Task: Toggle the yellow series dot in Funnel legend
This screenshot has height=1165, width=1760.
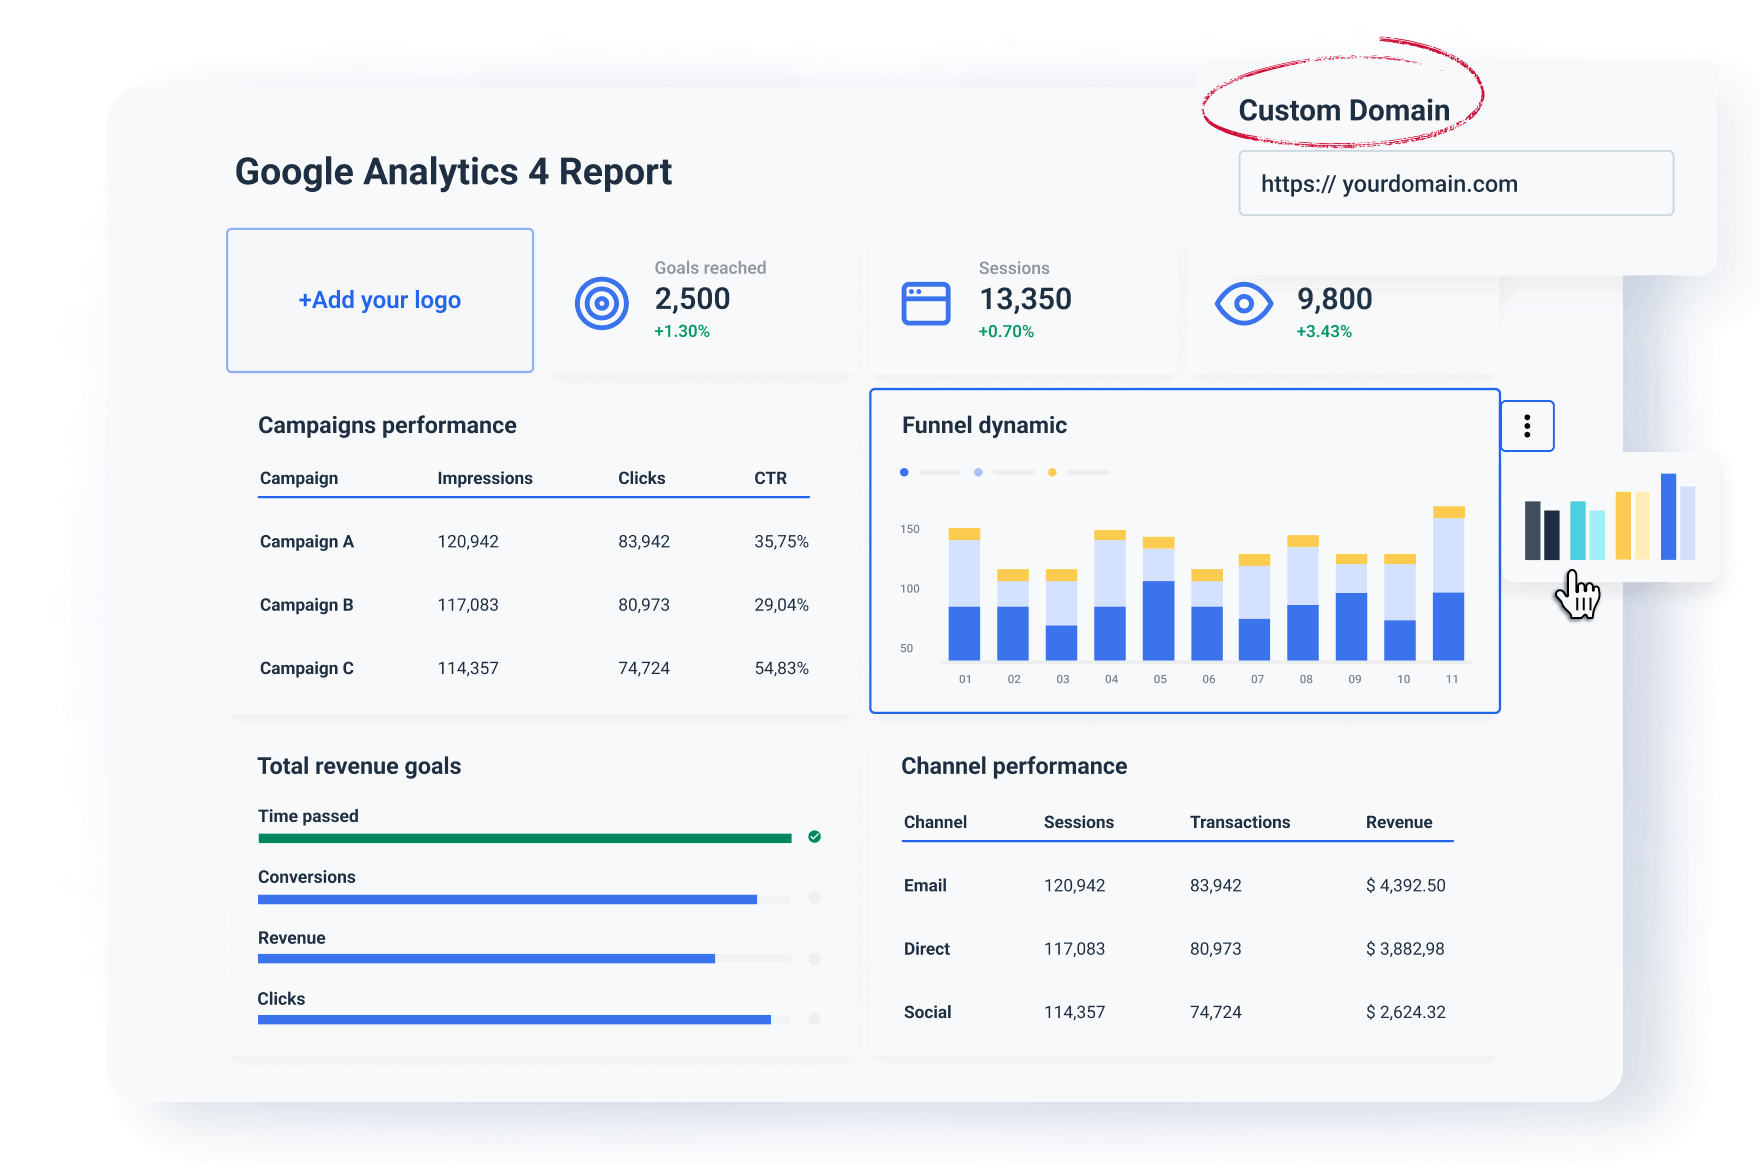Action: [1051, 471]
